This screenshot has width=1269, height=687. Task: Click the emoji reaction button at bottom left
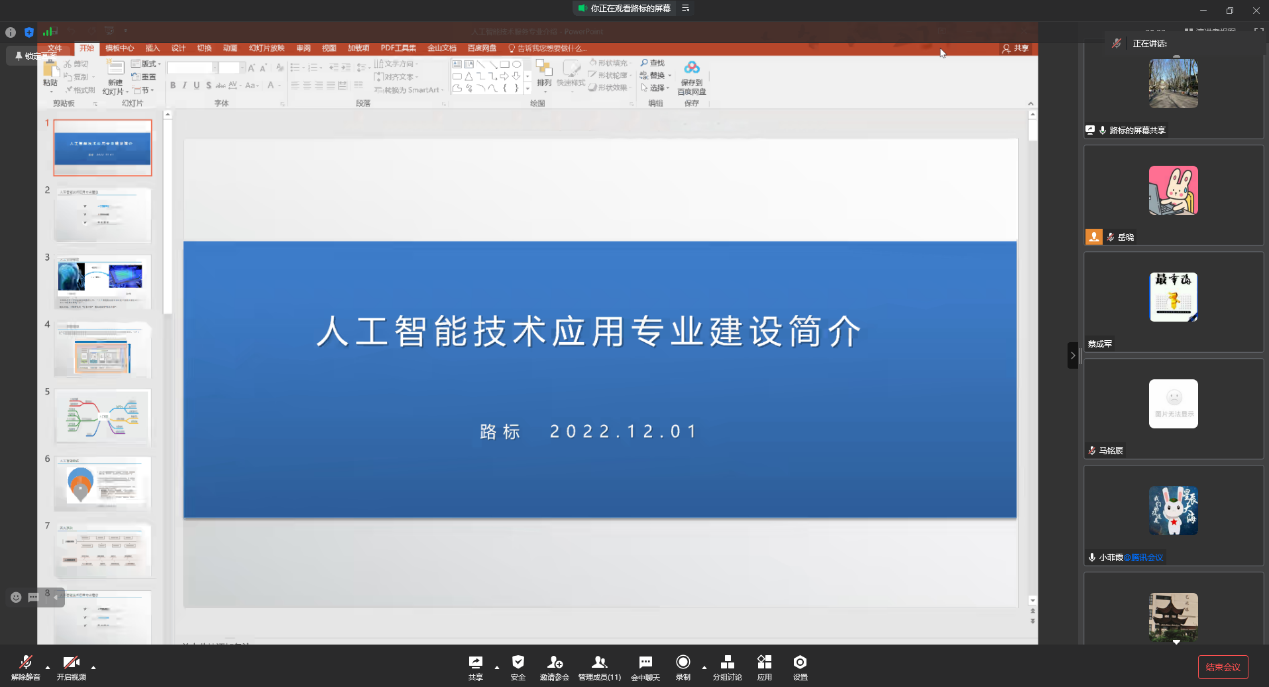(x=16, y=597)
